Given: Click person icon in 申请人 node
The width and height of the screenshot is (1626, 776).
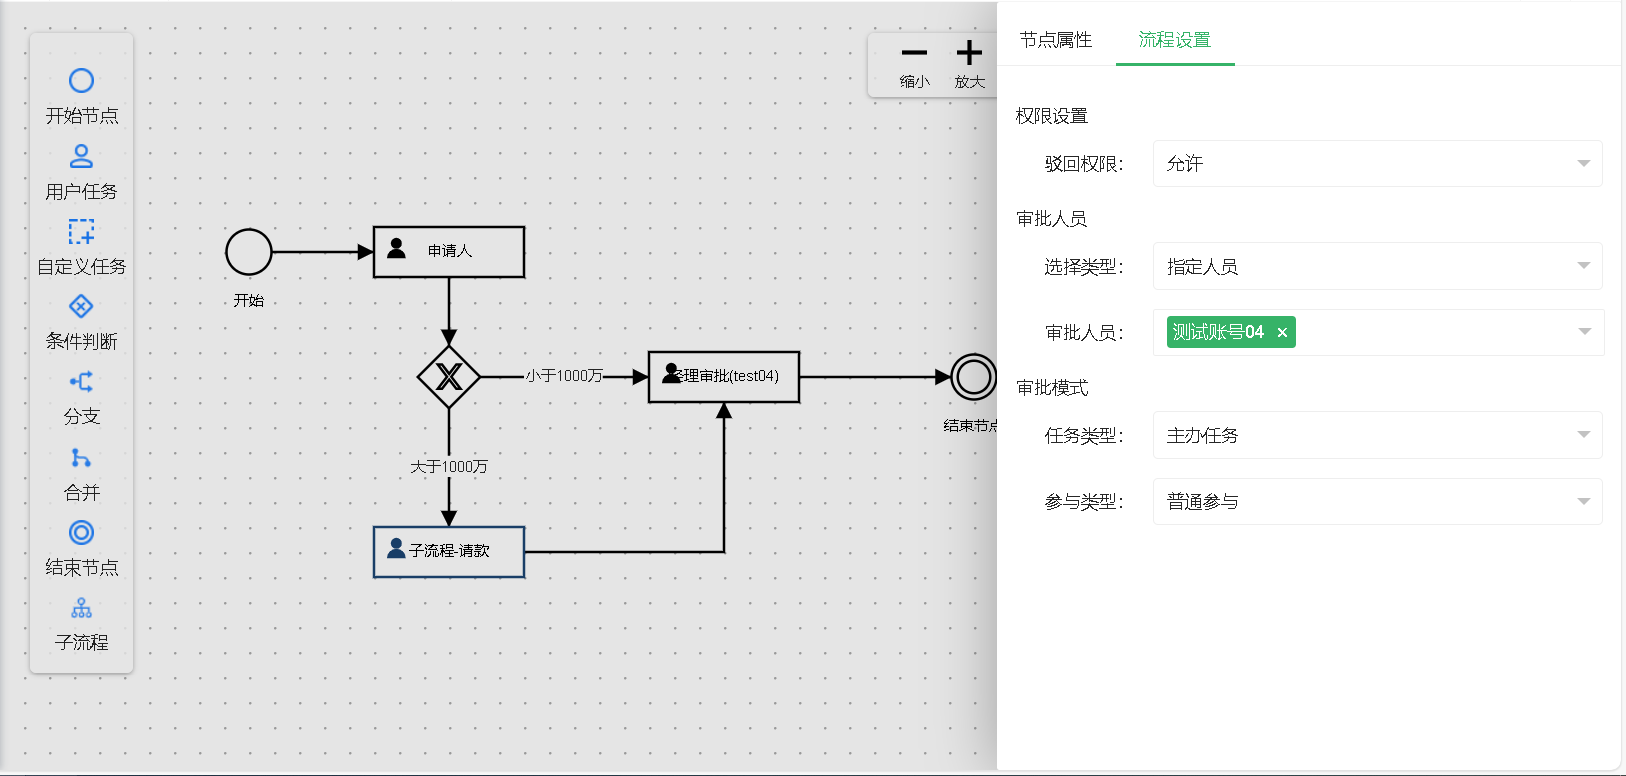Looking at the screenshot, I should tap(397, 248).
